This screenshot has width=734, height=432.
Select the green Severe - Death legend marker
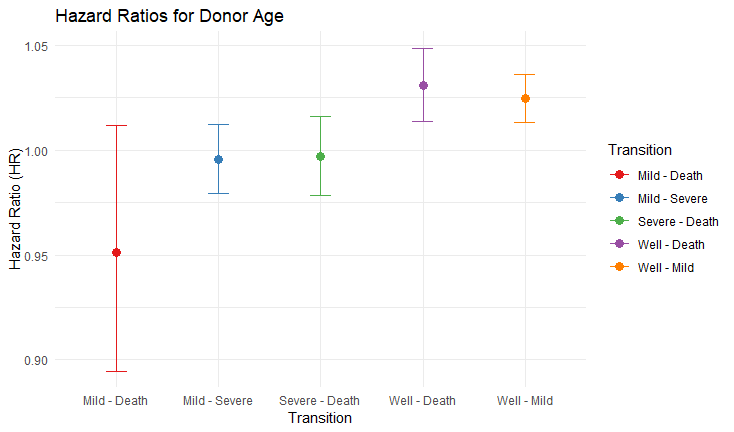pos(617,221)
